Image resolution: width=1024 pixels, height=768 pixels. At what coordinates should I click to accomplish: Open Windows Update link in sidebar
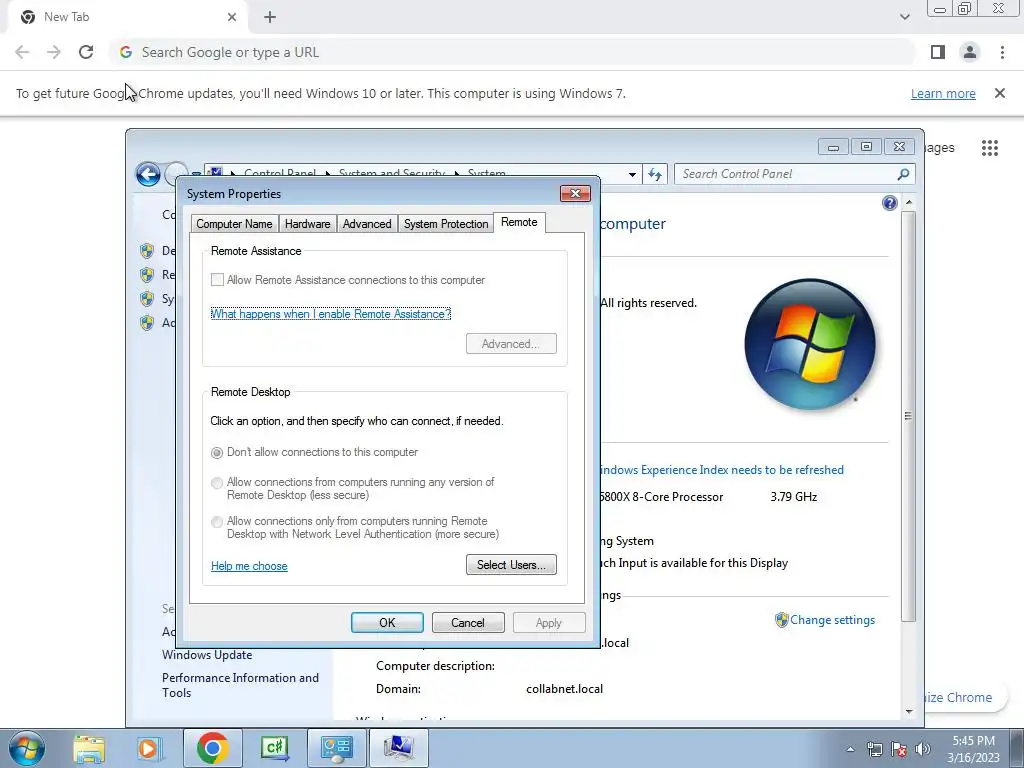(x=207, y=655)
